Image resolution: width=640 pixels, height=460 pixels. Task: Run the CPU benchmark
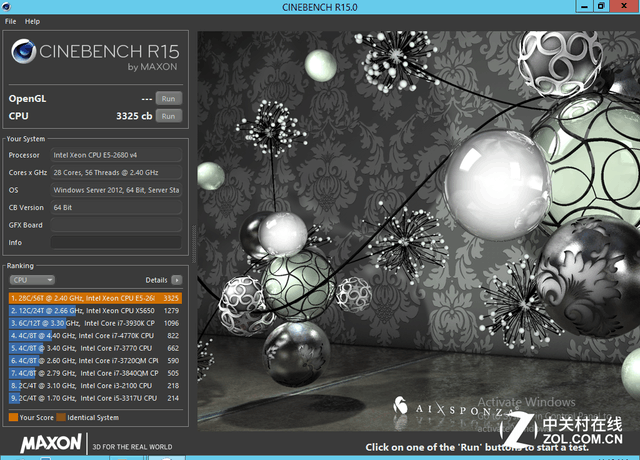coord(169,116)
